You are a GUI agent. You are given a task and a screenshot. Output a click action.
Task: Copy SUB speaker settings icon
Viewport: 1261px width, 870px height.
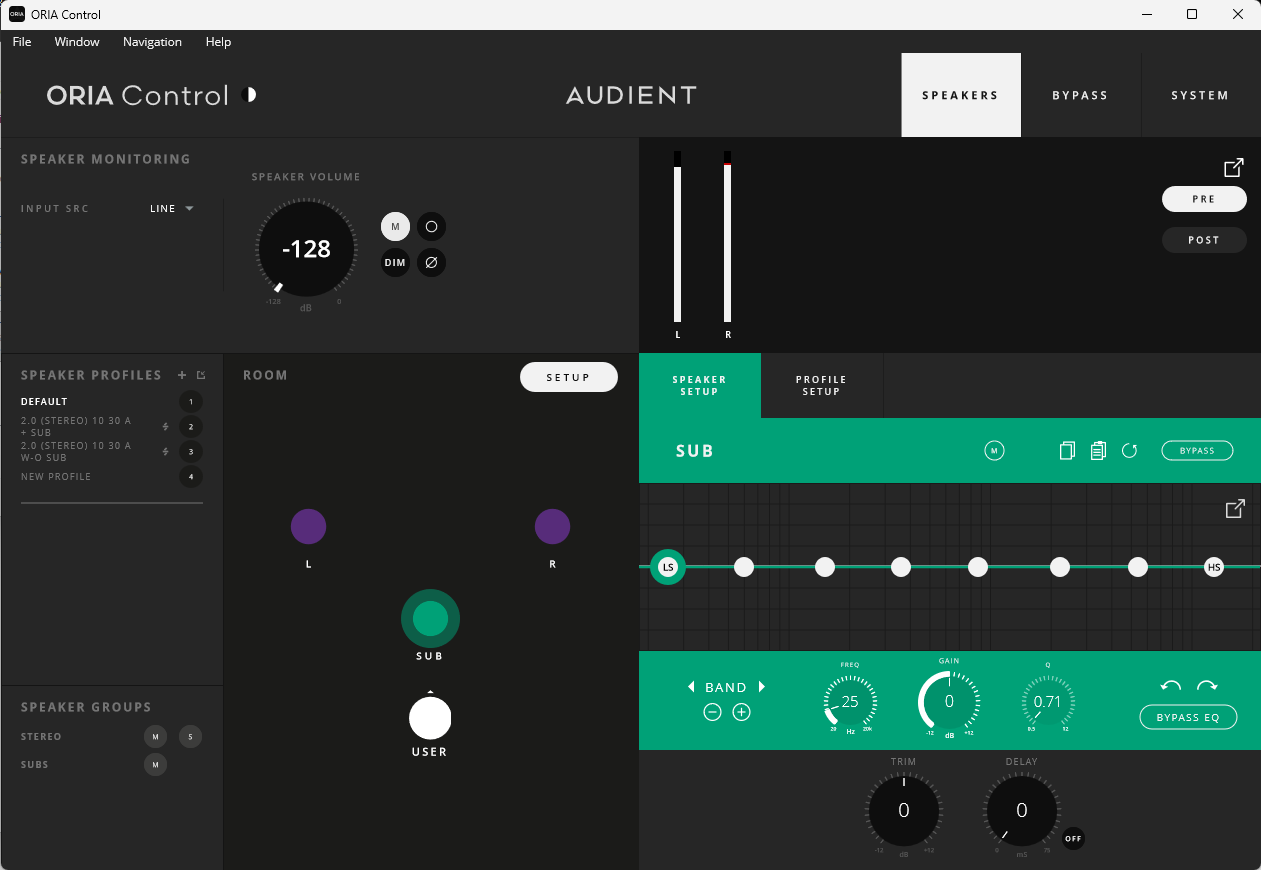click(x=1067, y=451)
